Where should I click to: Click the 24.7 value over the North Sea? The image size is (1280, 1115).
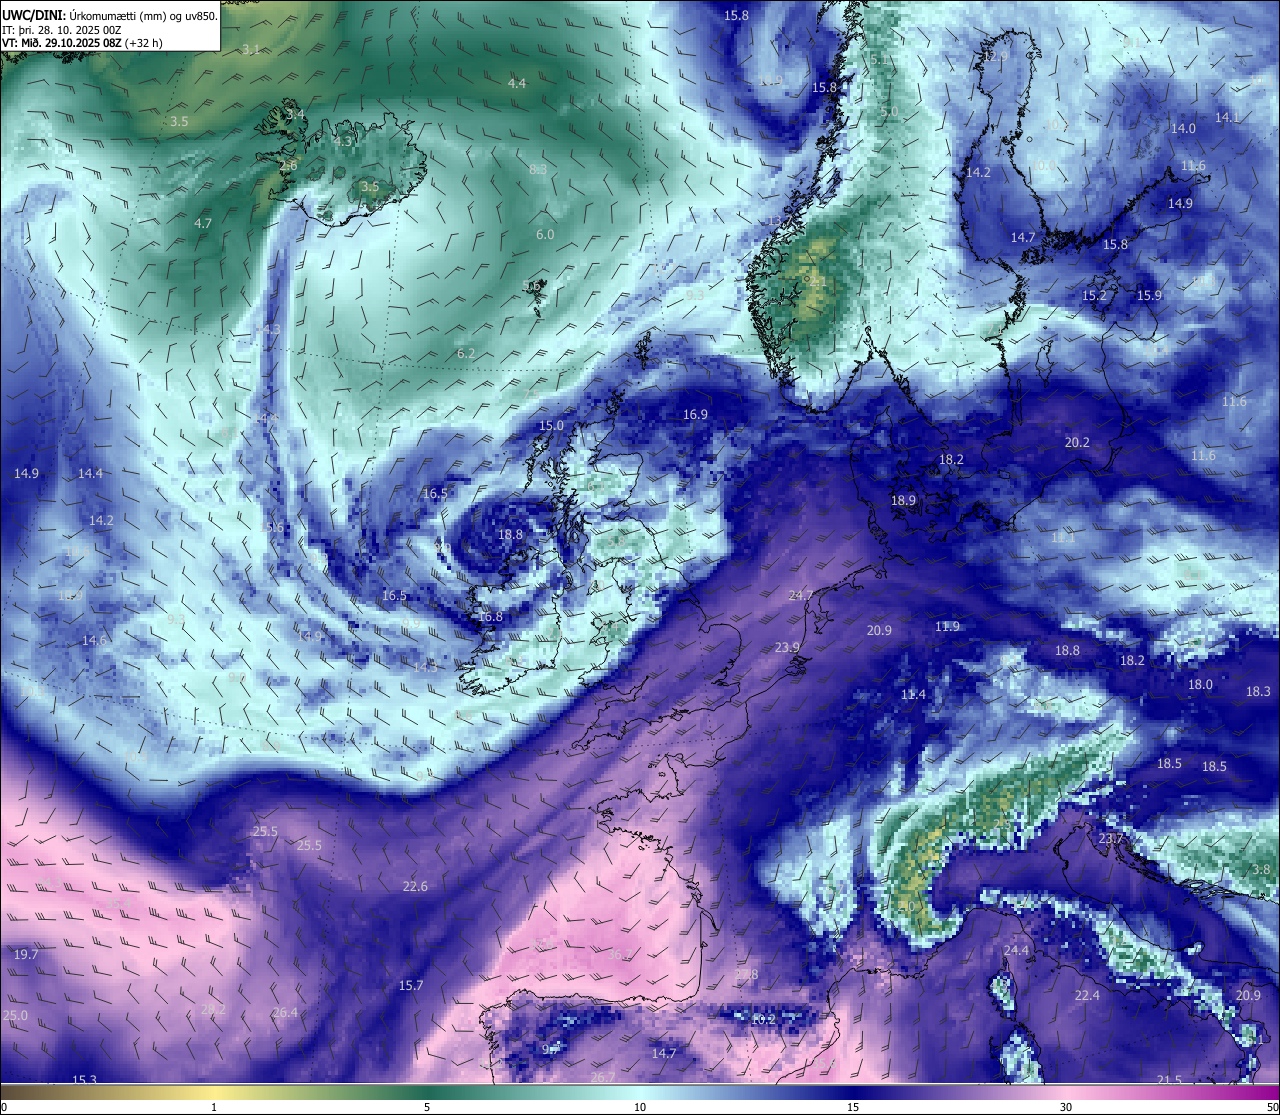point(801,595)
